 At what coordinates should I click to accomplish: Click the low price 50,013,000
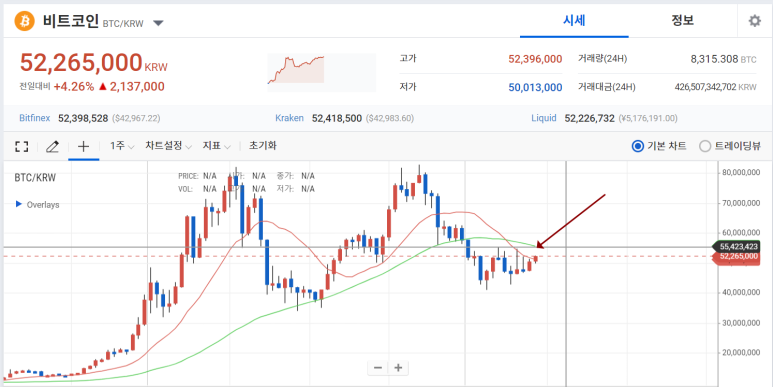(x=535, y=88)
